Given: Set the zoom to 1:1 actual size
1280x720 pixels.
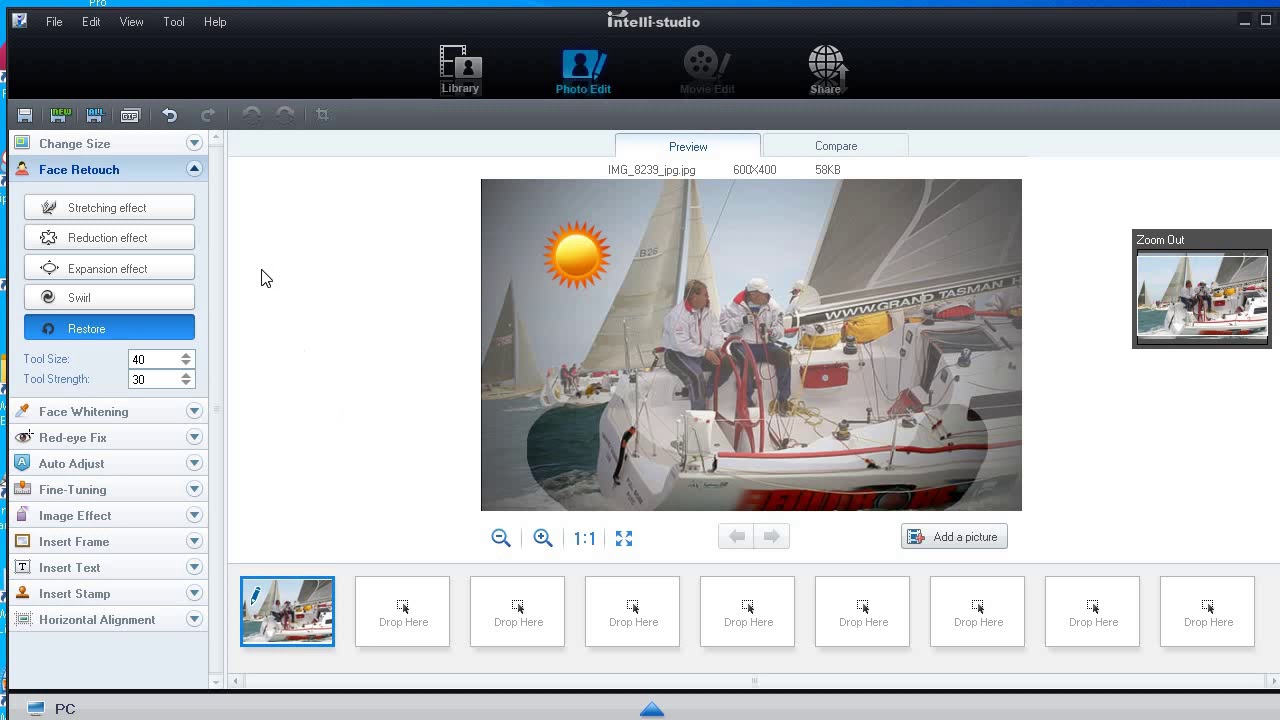Looking at the screenshot, I should tap(584, 538).
